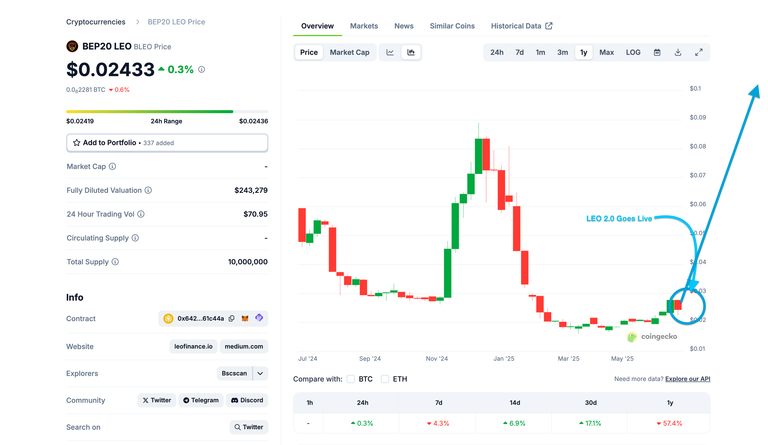Select the Market Cap chart toggle

coord(349,52)
